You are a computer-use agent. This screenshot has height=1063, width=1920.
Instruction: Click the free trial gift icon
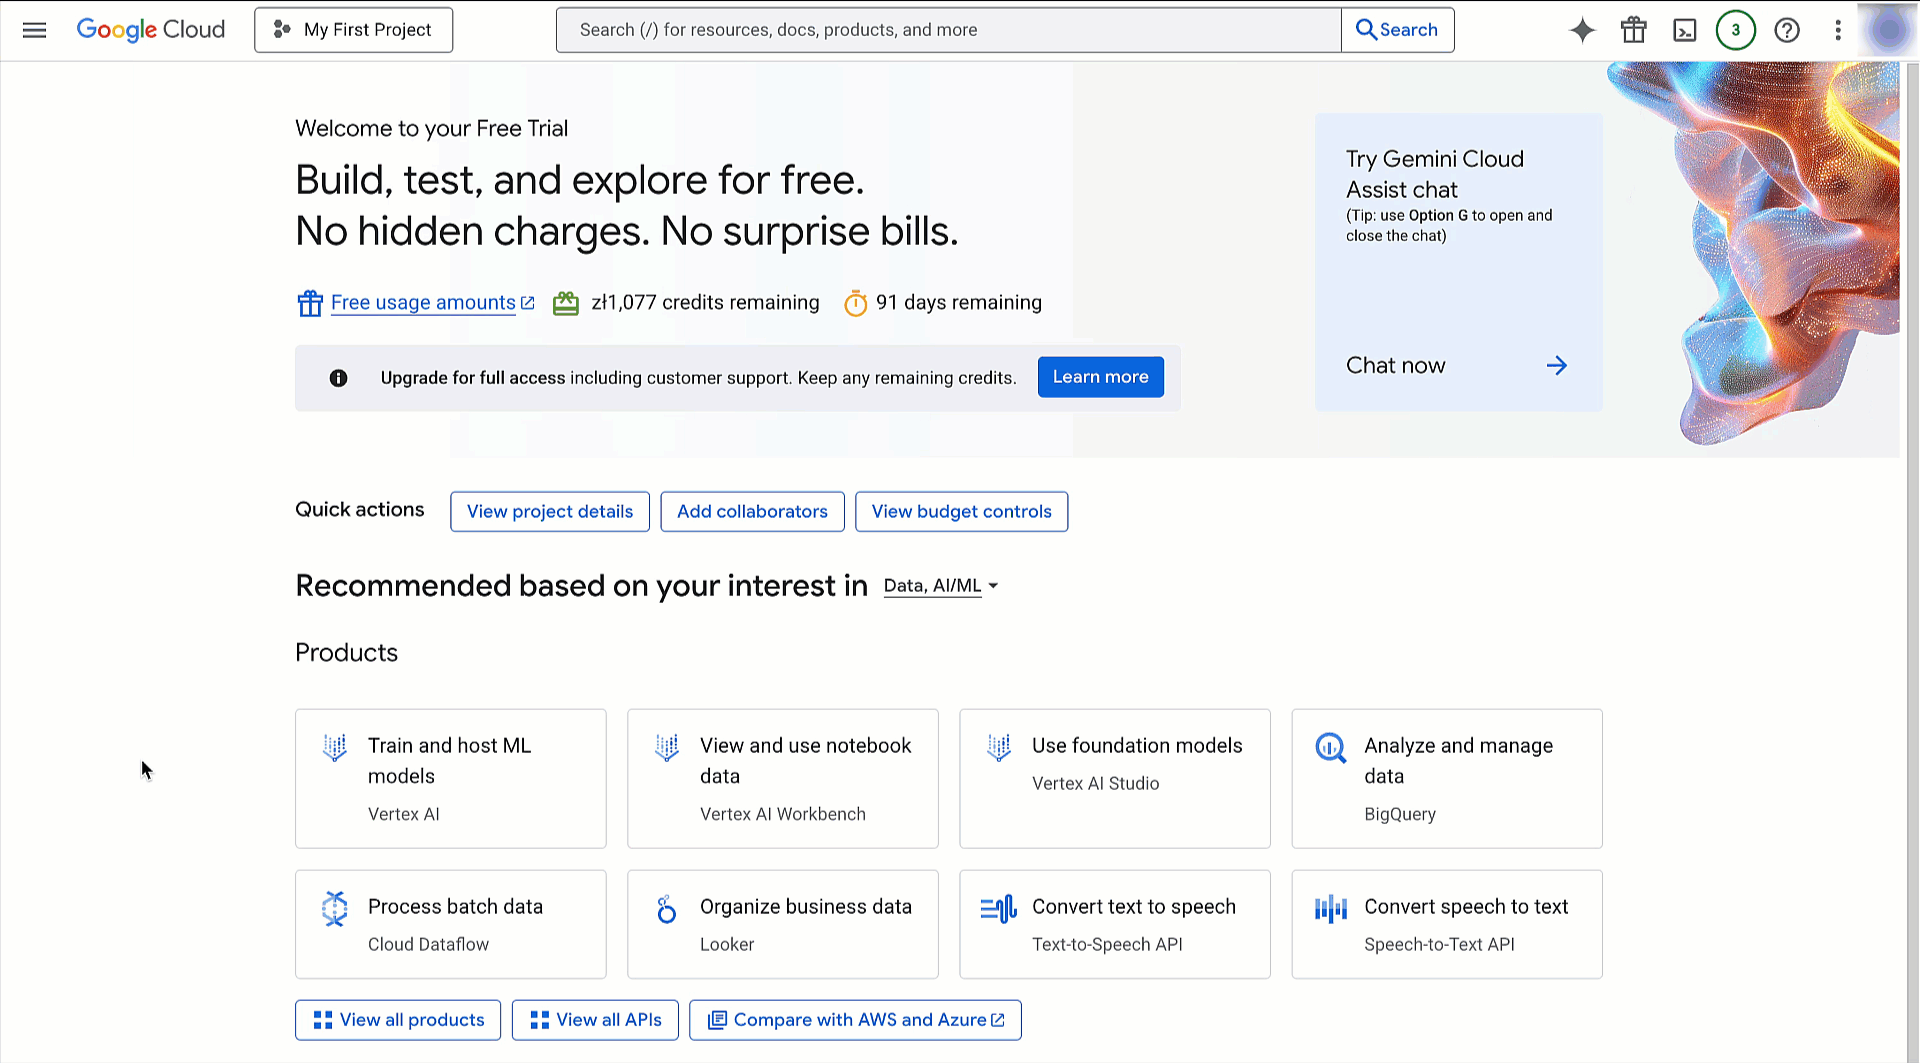(x=1633, y=30)
